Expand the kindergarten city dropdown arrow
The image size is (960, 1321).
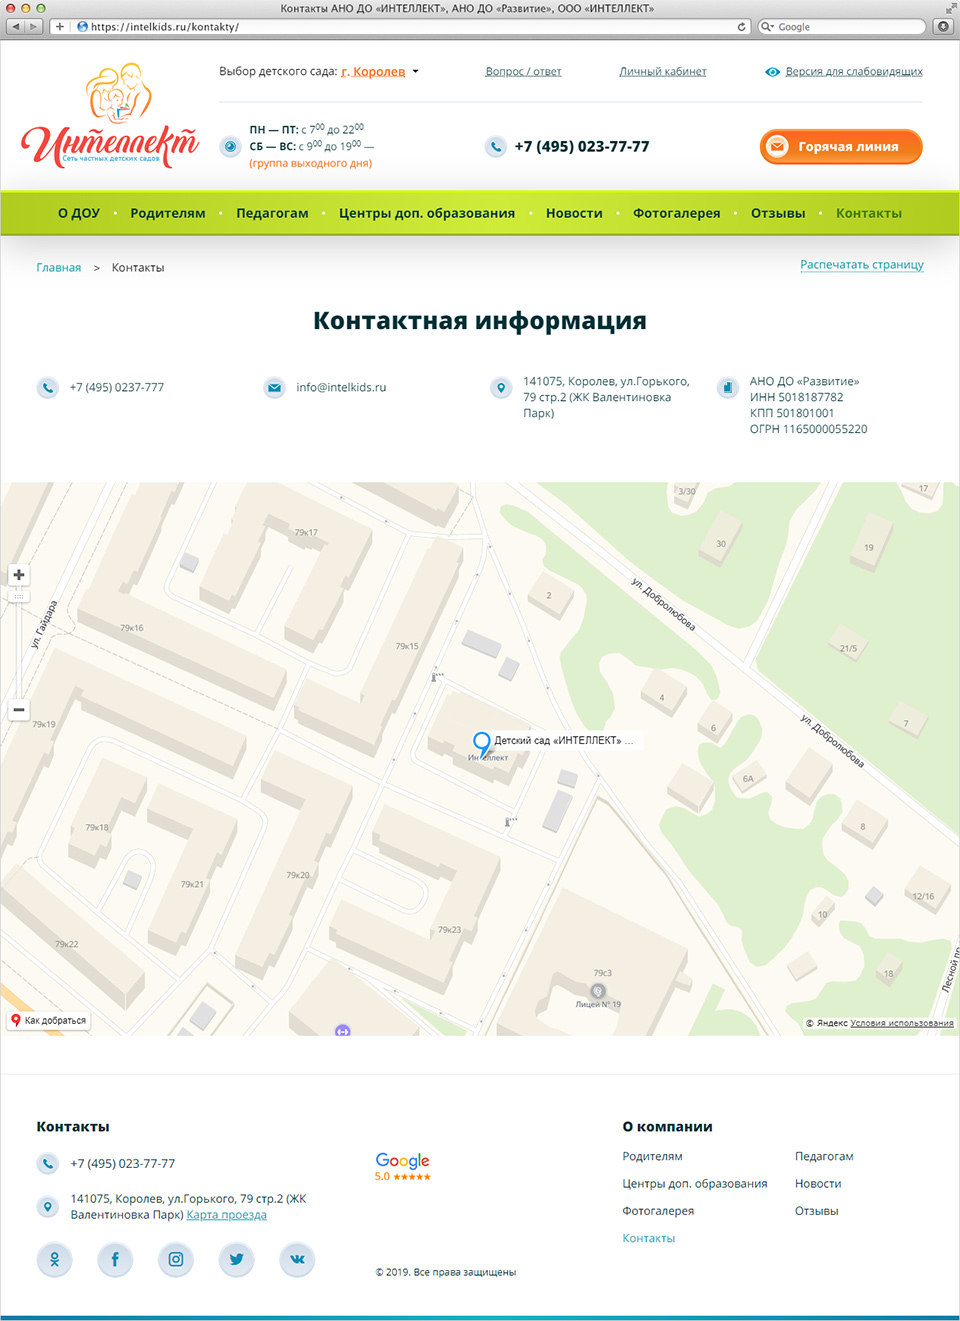pos(416,72)
